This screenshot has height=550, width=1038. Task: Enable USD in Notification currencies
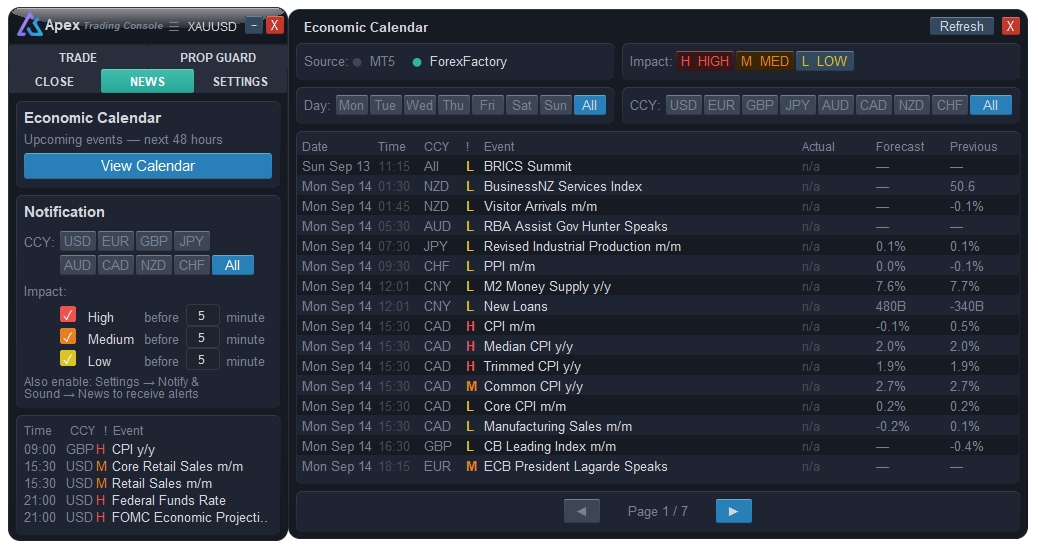pyautogui.click(x=77, y=241)
